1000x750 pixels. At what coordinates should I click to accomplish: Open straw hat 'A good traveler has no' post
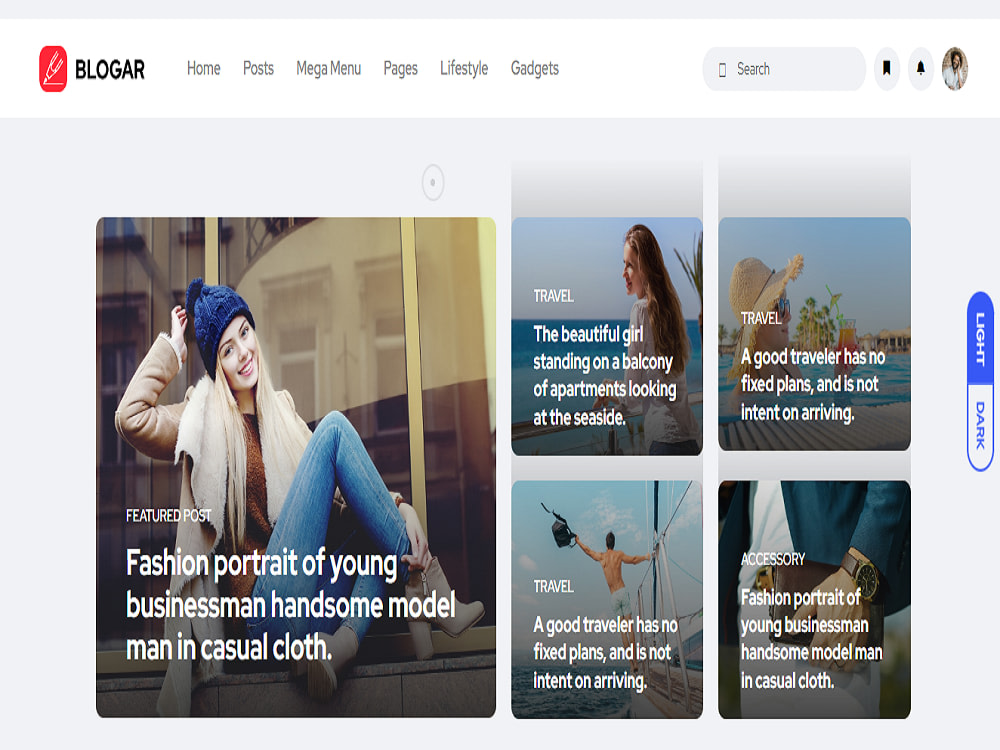click(x=812, y=385)
